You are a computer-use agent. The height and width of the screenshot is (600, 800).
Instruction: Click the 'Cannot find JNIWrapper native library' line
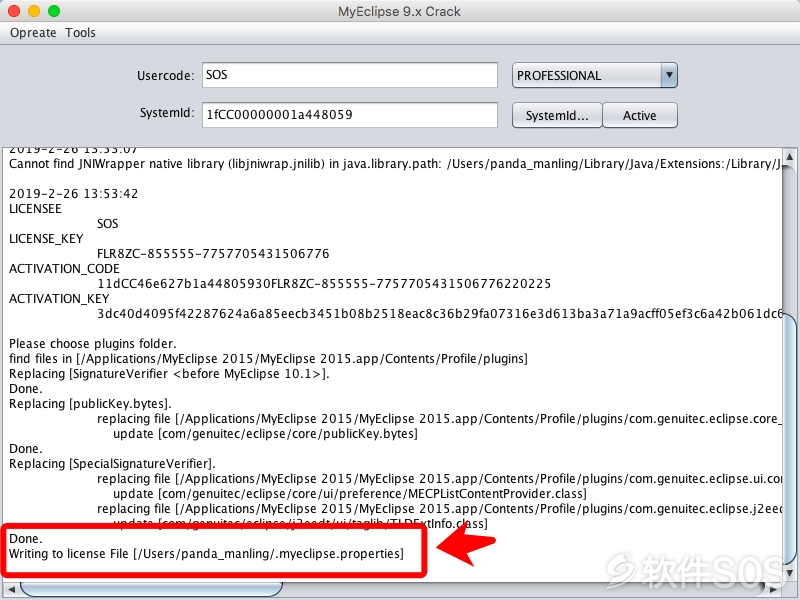coord(395,164)
